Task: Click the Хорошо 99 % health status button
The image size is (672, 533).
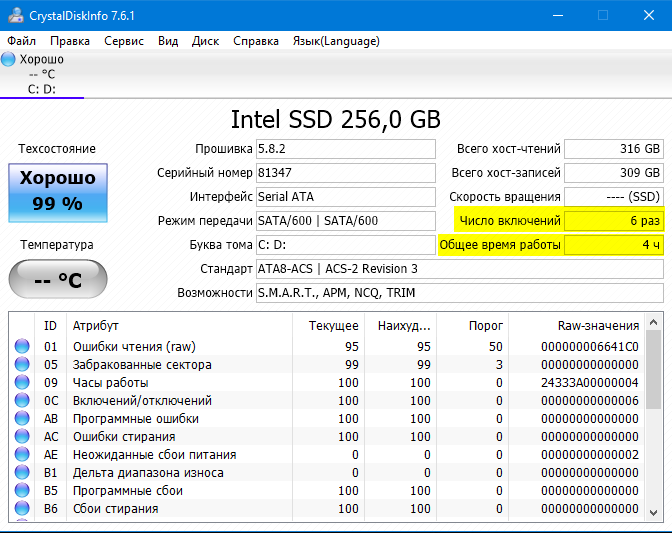Action: point(58,193)
